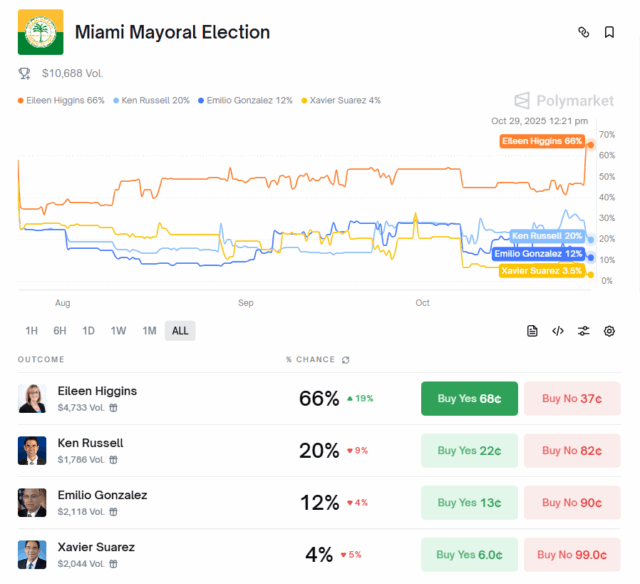
Task: Click Eileen Higgins 66% legend entry
Action: click(61, 100)
